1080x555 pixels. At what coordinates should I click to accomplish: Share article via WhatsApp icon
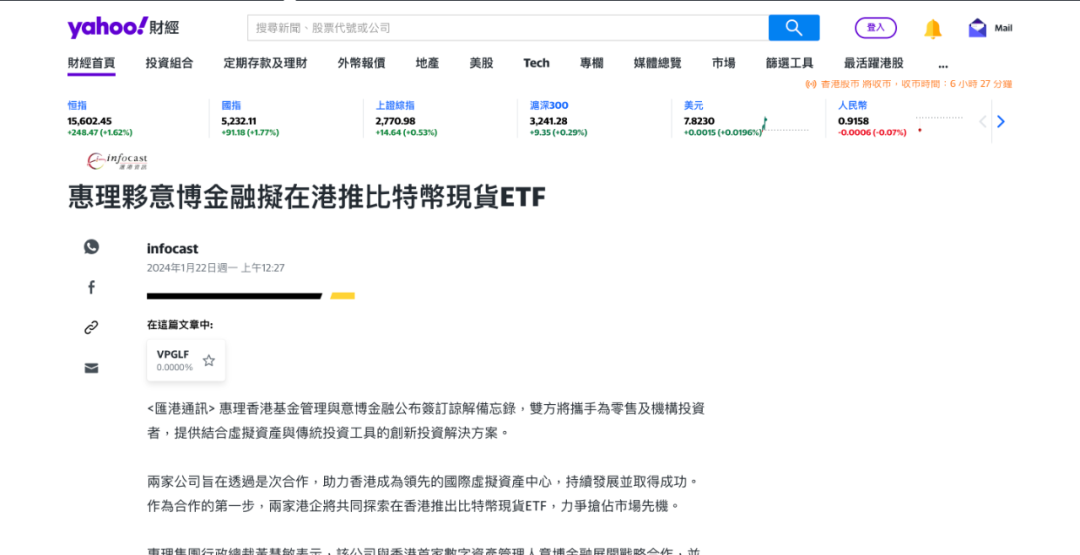[x=92, y=247]
